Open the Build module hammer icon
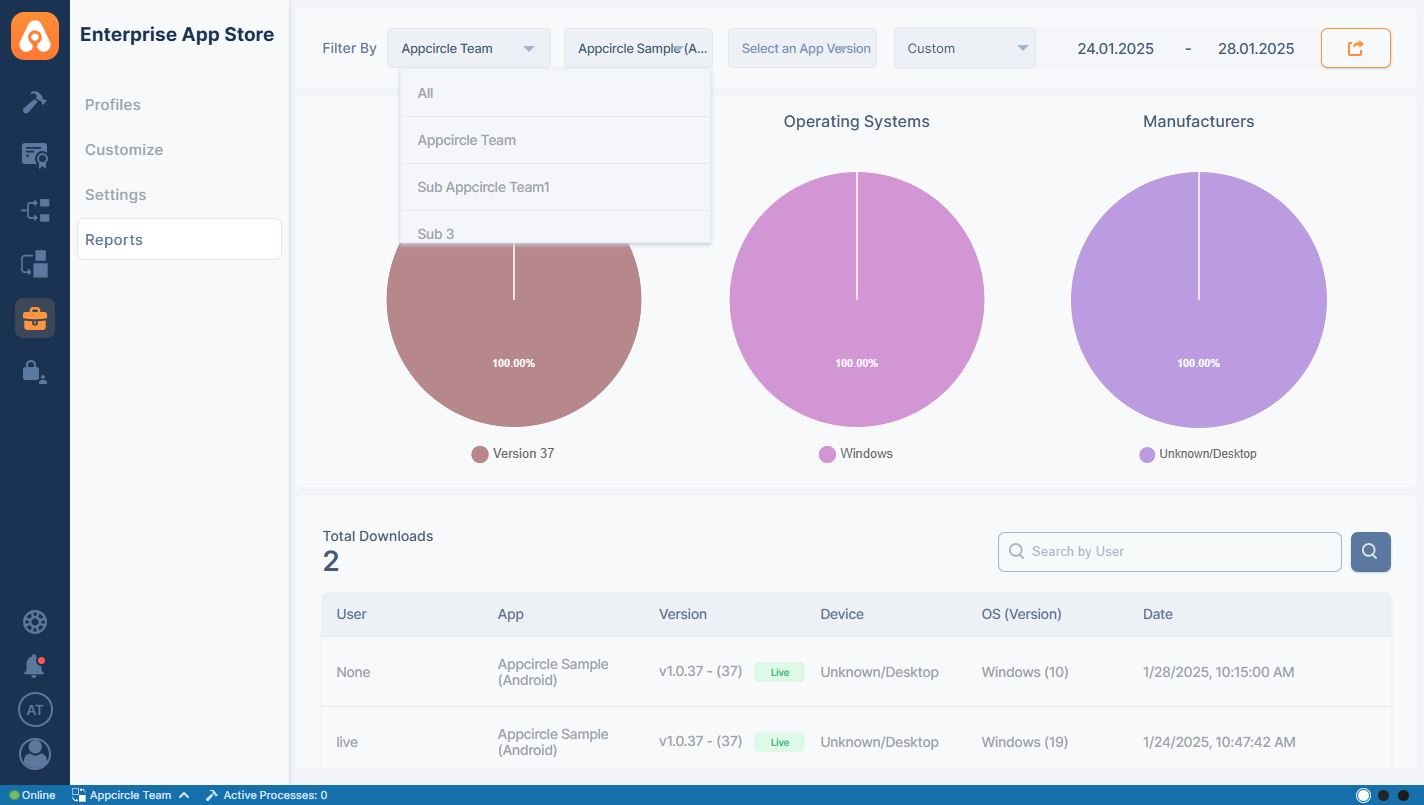 [35, 102]
